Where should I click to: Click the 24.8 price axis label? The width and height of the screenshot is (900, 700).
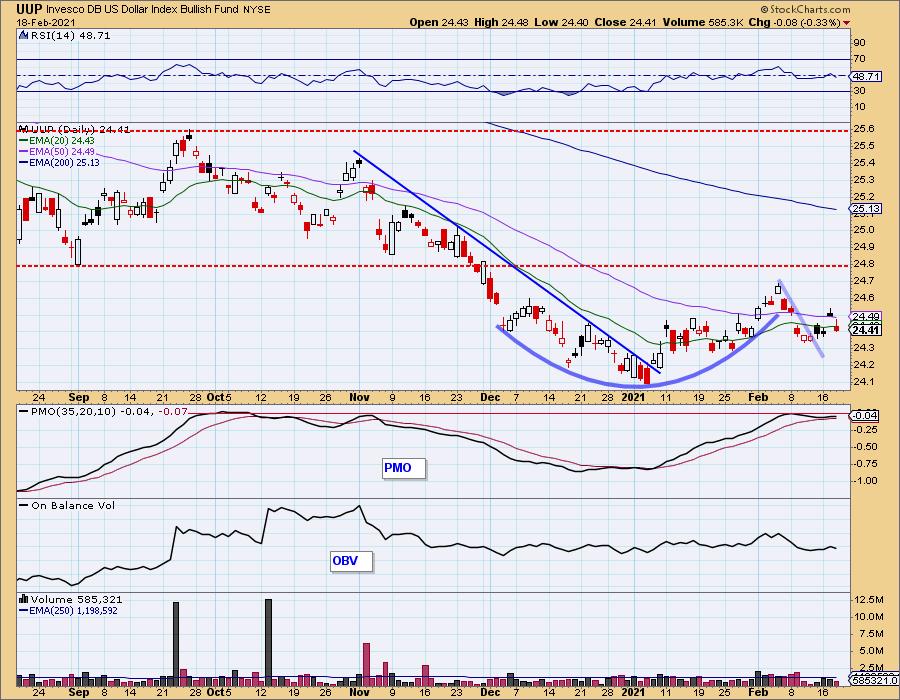pyautogui.click(x=864, y=264)
